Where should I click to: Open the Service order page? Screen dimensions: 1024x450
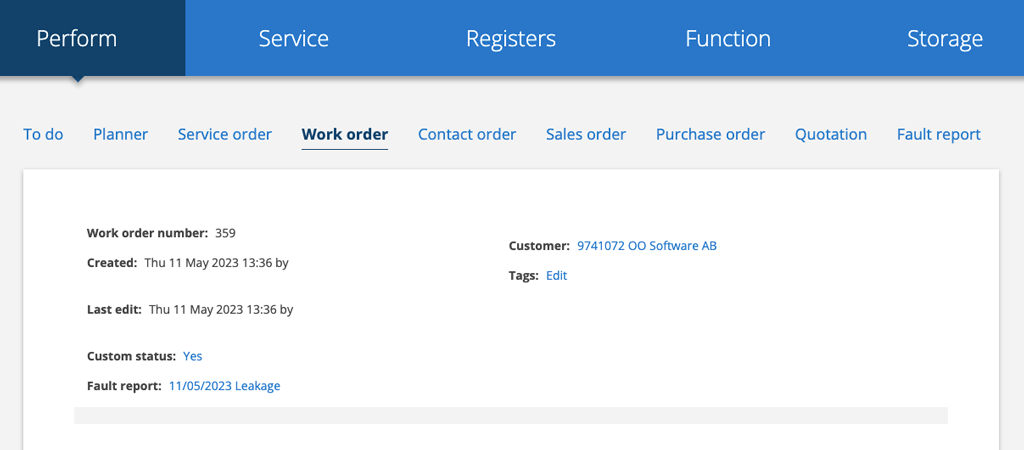224,134
